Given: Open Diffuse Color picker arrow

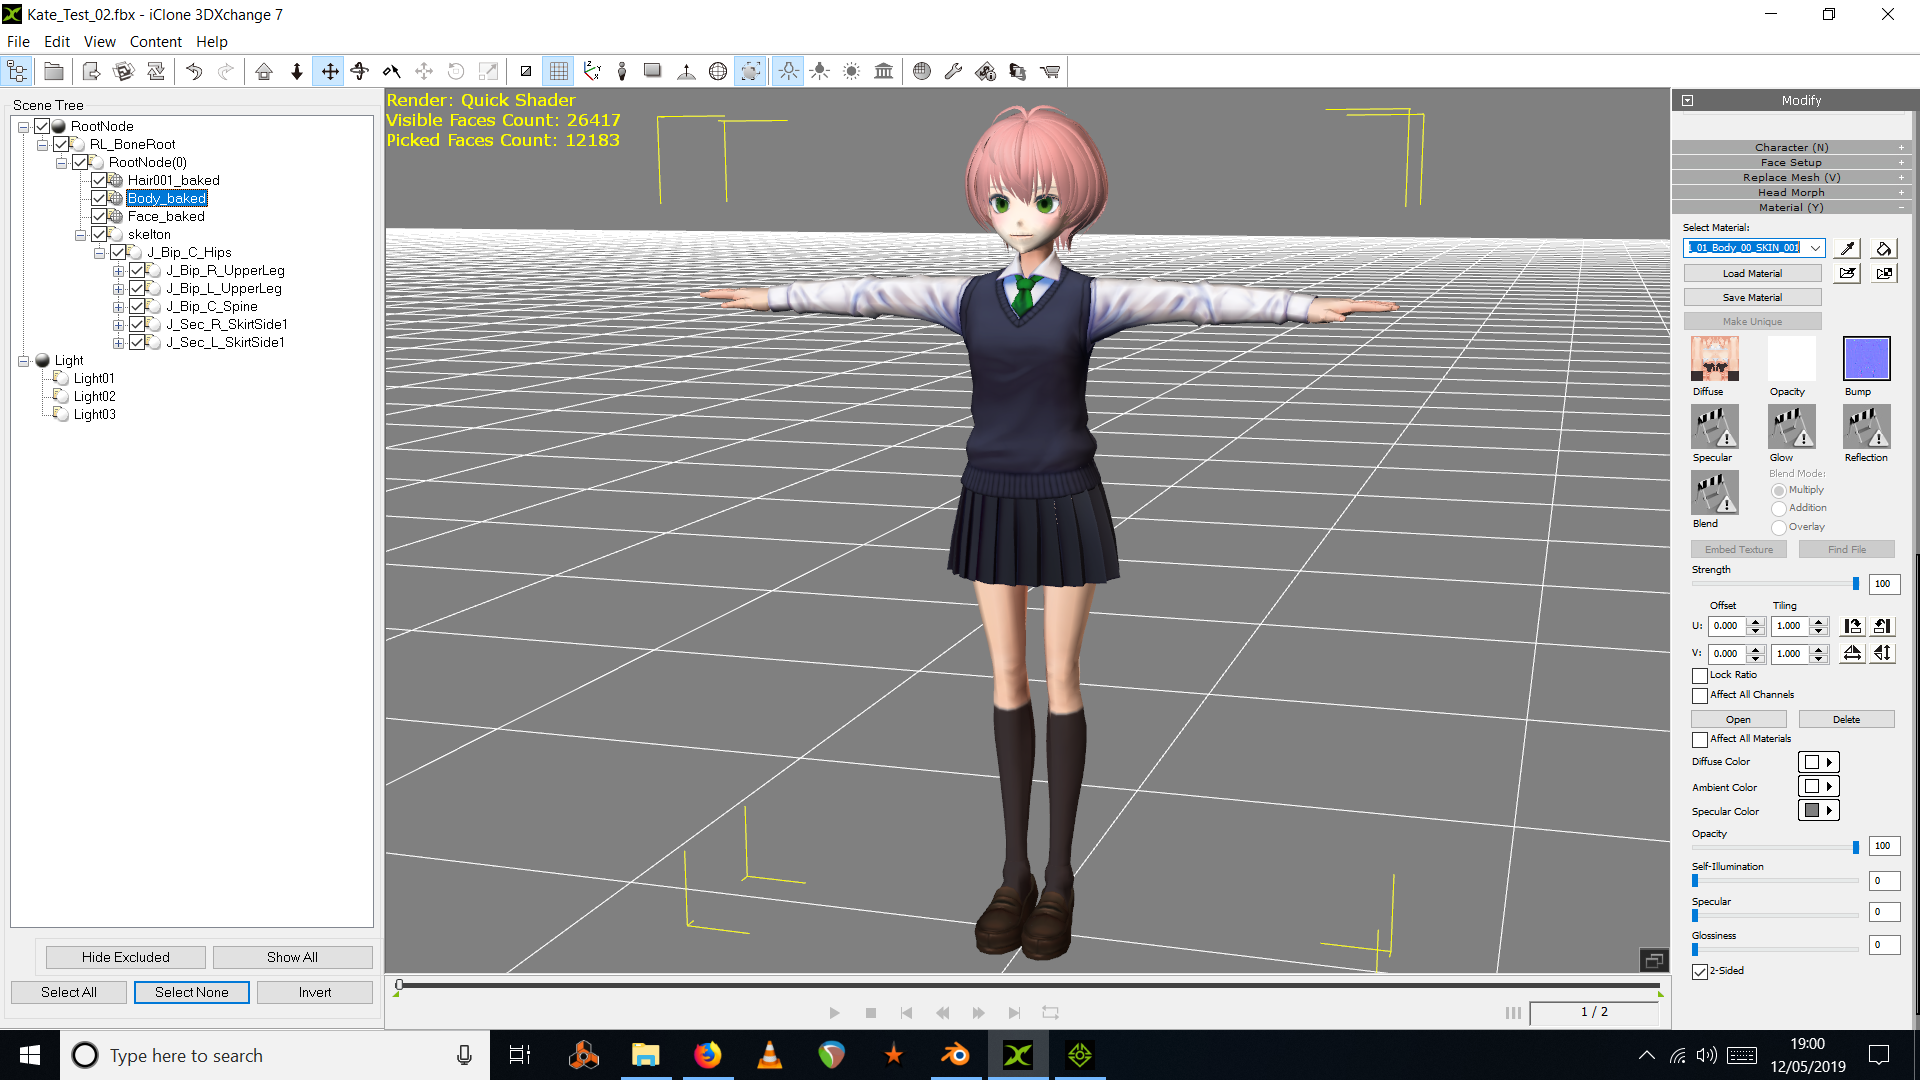Looking at the screenshot, I should [x=1829, y=762].
